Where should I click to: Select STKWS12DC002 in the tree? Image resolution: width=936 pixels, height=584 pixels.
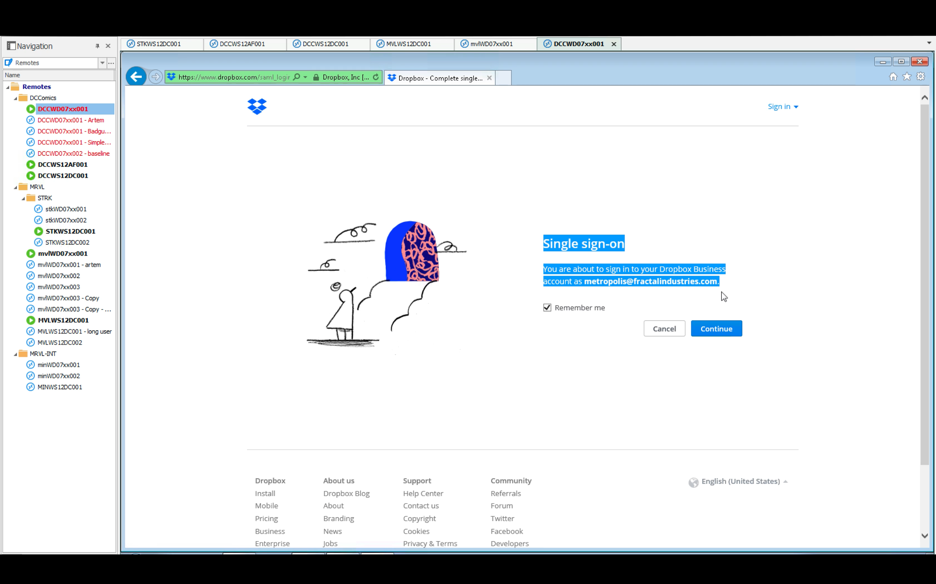click(67, 242)
